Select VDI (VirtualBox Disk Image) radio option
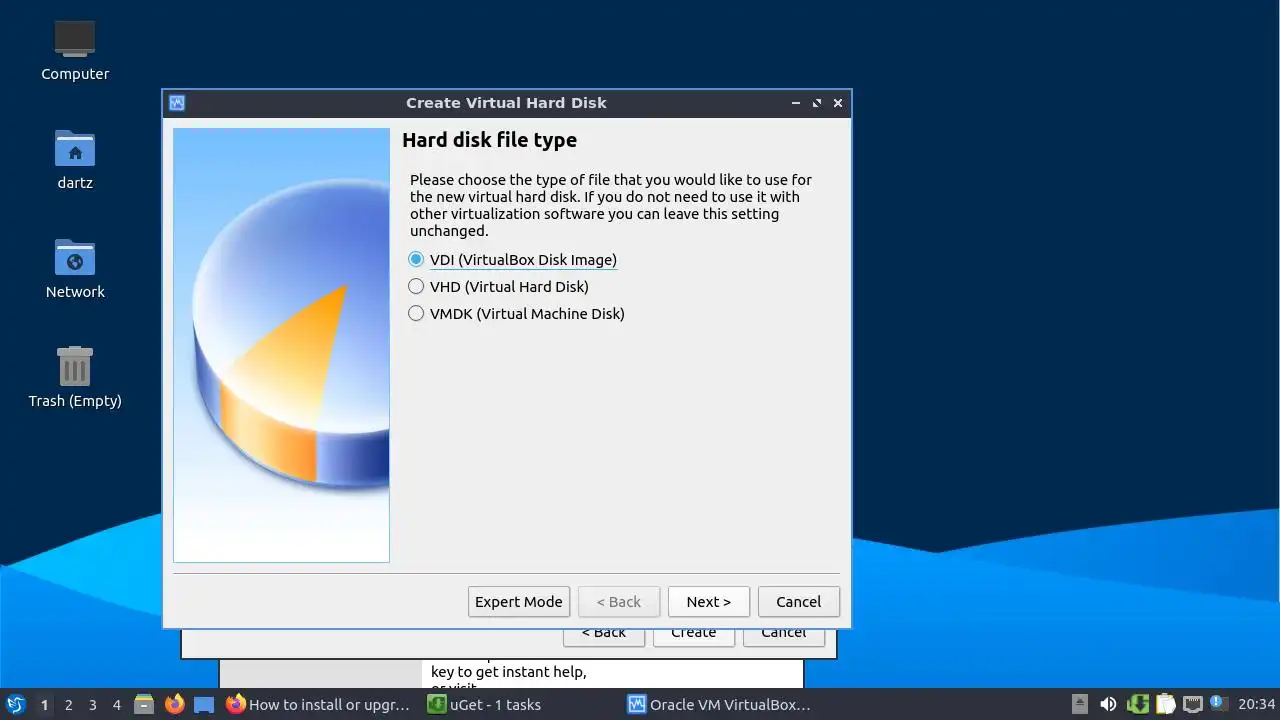 coord(513,260)
